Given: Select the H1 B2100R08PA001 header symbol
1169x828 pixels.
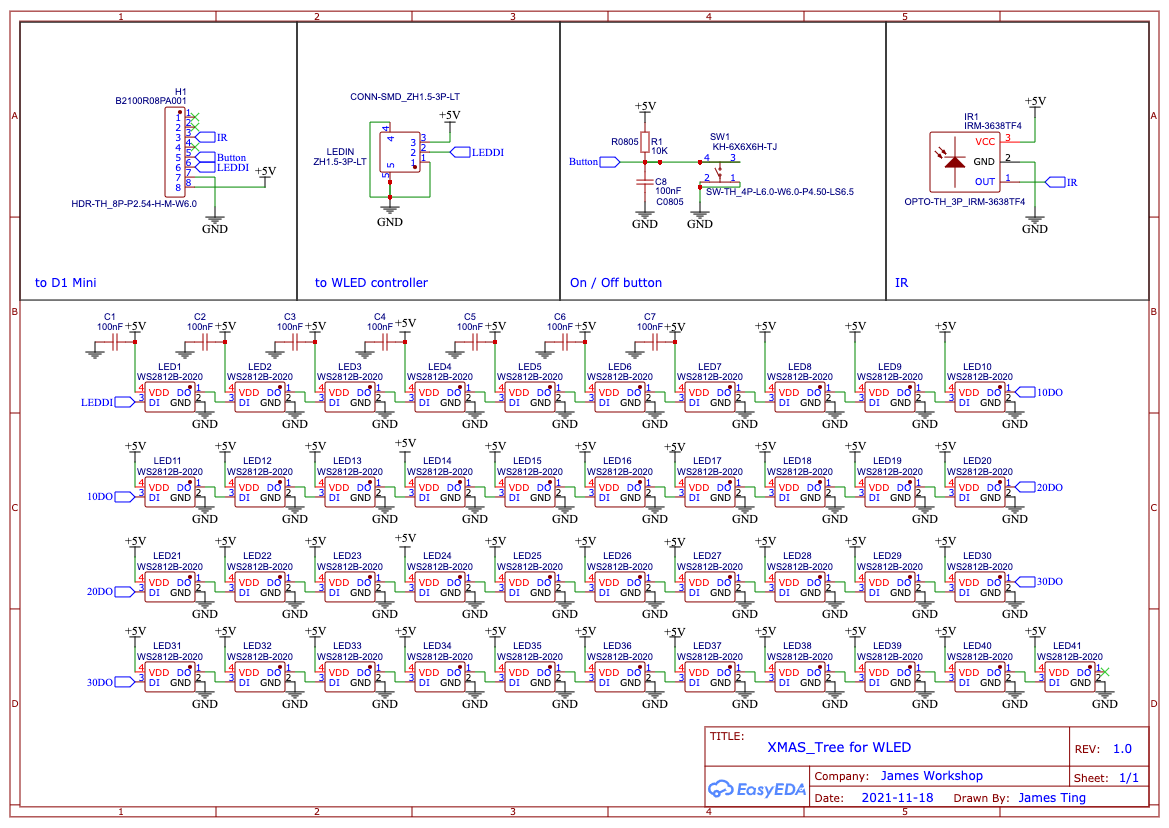Looking at the screenshot, I should pos(176,150).
